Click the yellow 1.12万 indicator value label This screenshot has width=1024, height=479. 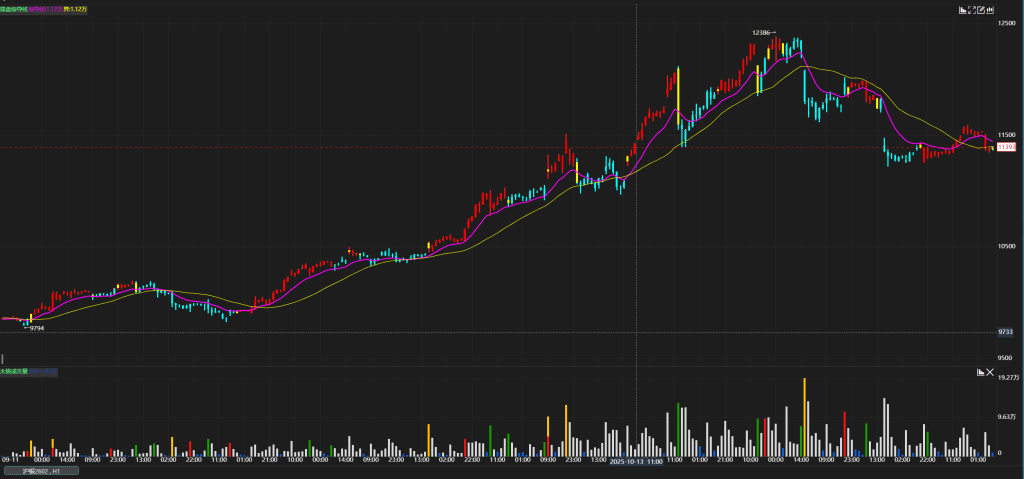(77, 9)
